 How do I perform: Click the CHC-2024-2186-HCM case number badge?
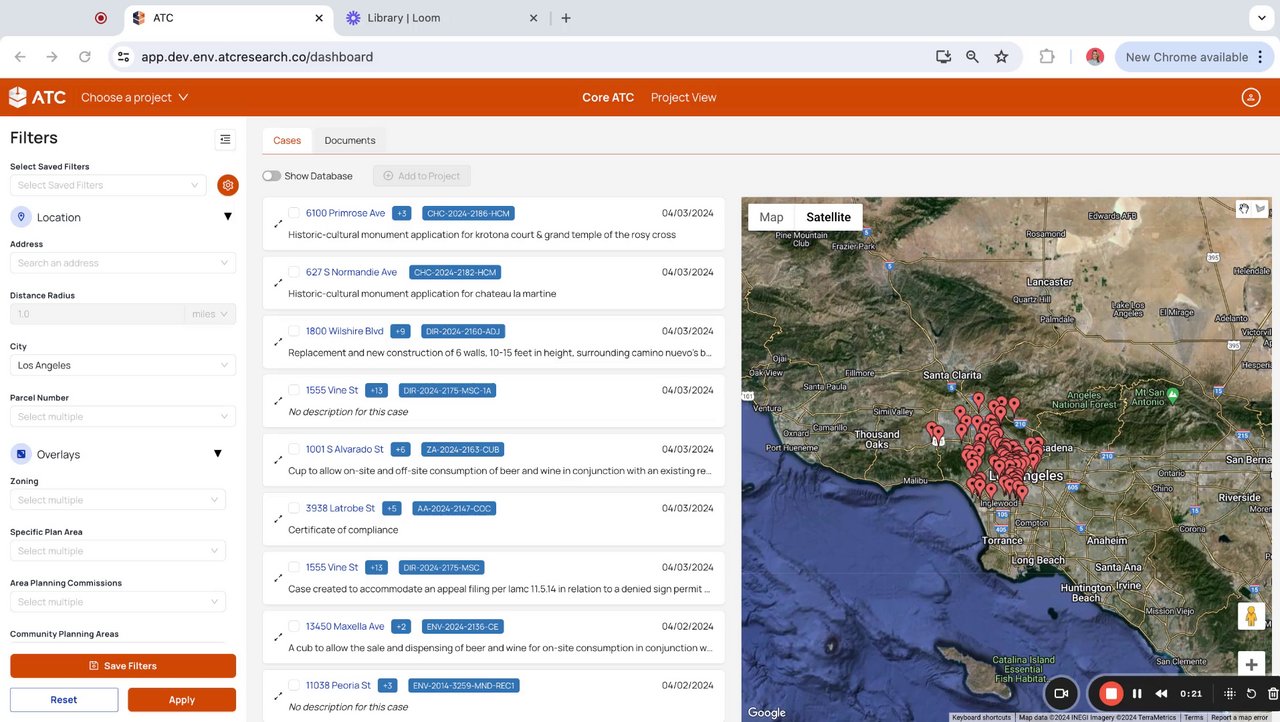pyautogui.click(x=468, y=213)
